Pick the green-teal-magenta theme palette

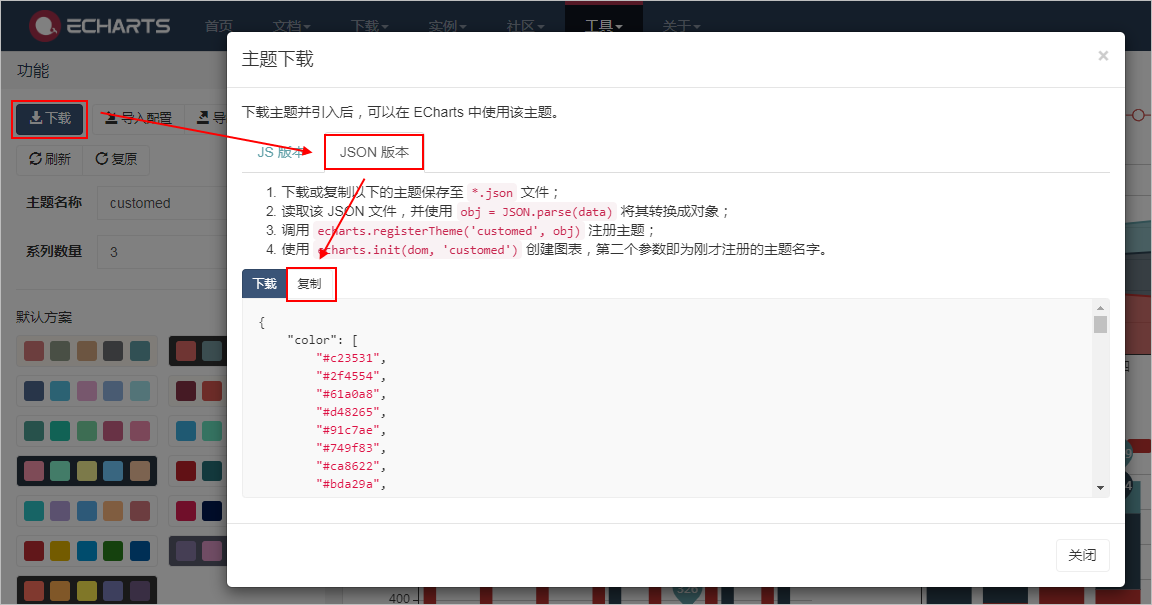coord(87,431)
